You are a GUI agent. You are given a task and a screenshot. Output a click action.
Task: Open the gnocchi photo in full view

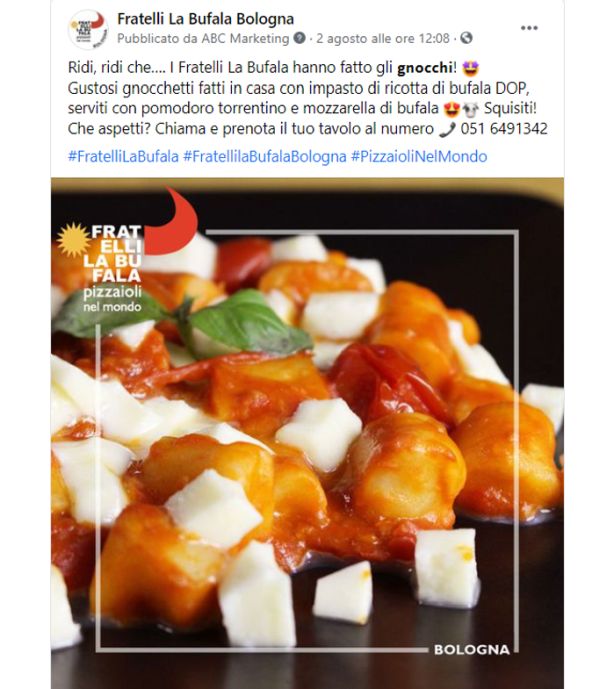click(x=307, y=433)
